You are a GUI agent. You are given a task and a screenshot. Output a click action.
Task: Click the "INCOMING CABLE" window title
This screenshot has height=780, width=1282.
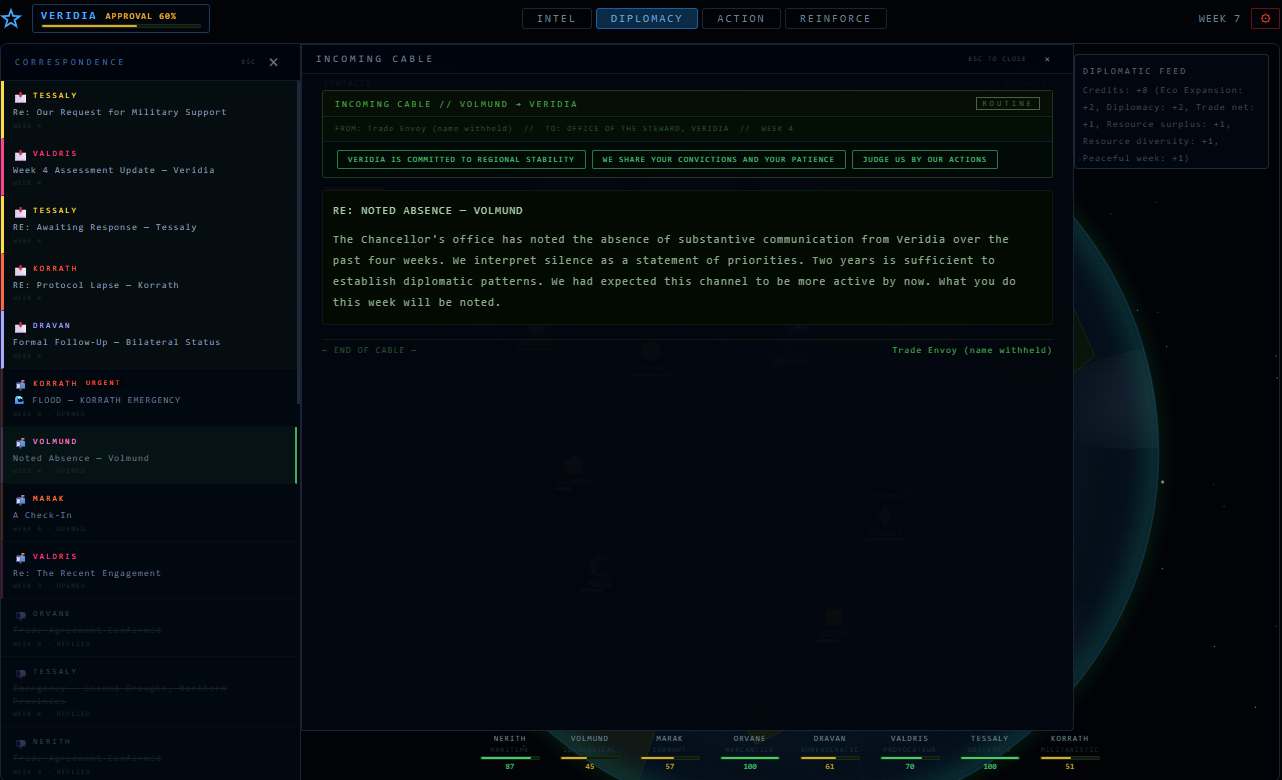375,59
